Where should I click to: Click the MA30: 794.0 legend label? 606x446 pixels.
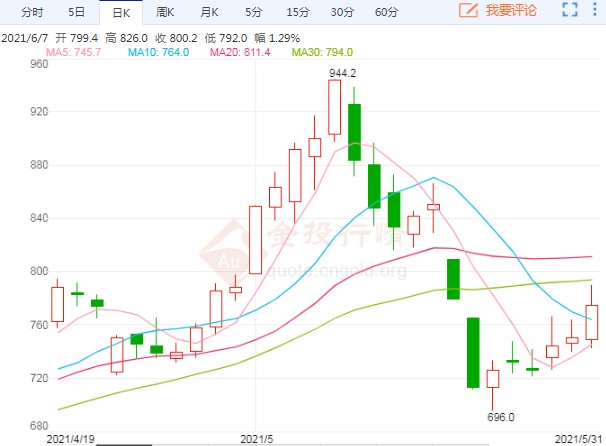click(x=322, y=52)
